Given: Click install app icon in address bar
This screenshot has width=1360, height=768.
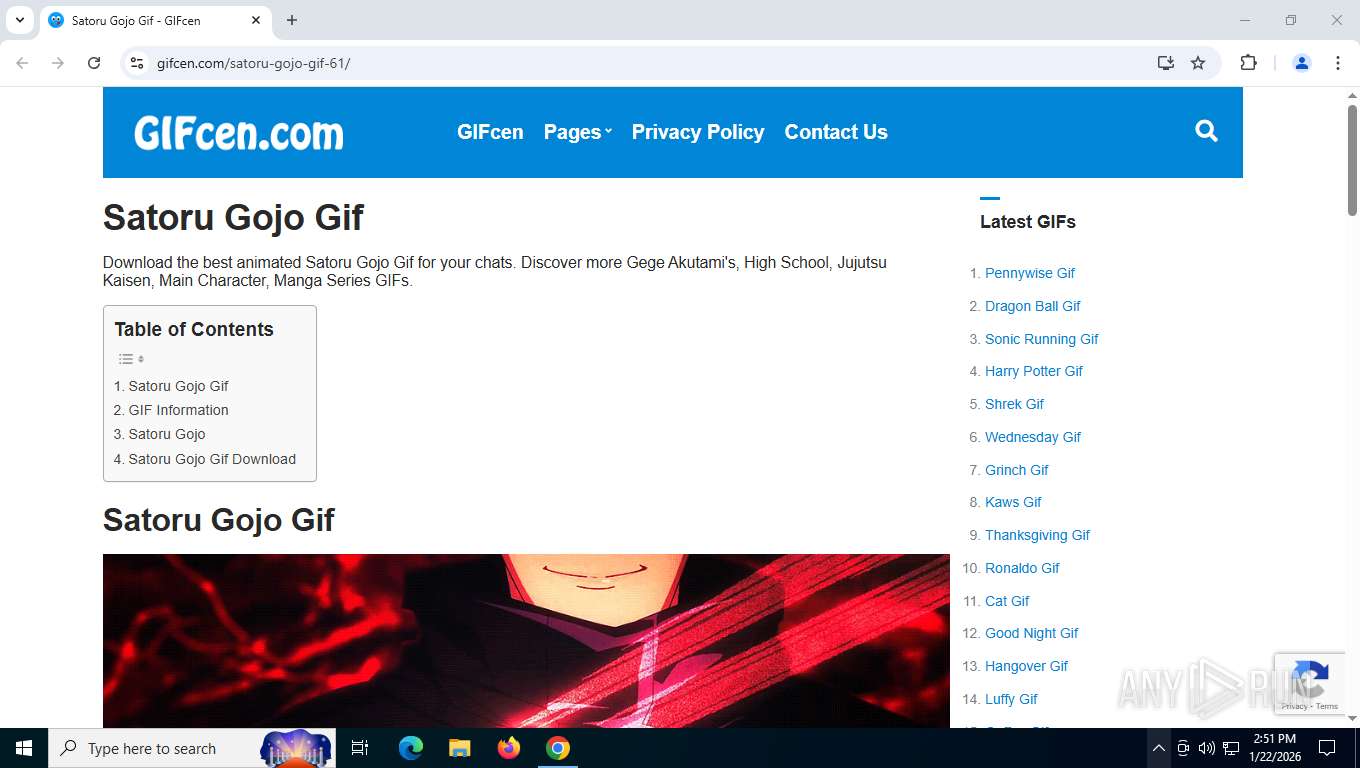Looking at the screenshot, I should click(1166, 63).
